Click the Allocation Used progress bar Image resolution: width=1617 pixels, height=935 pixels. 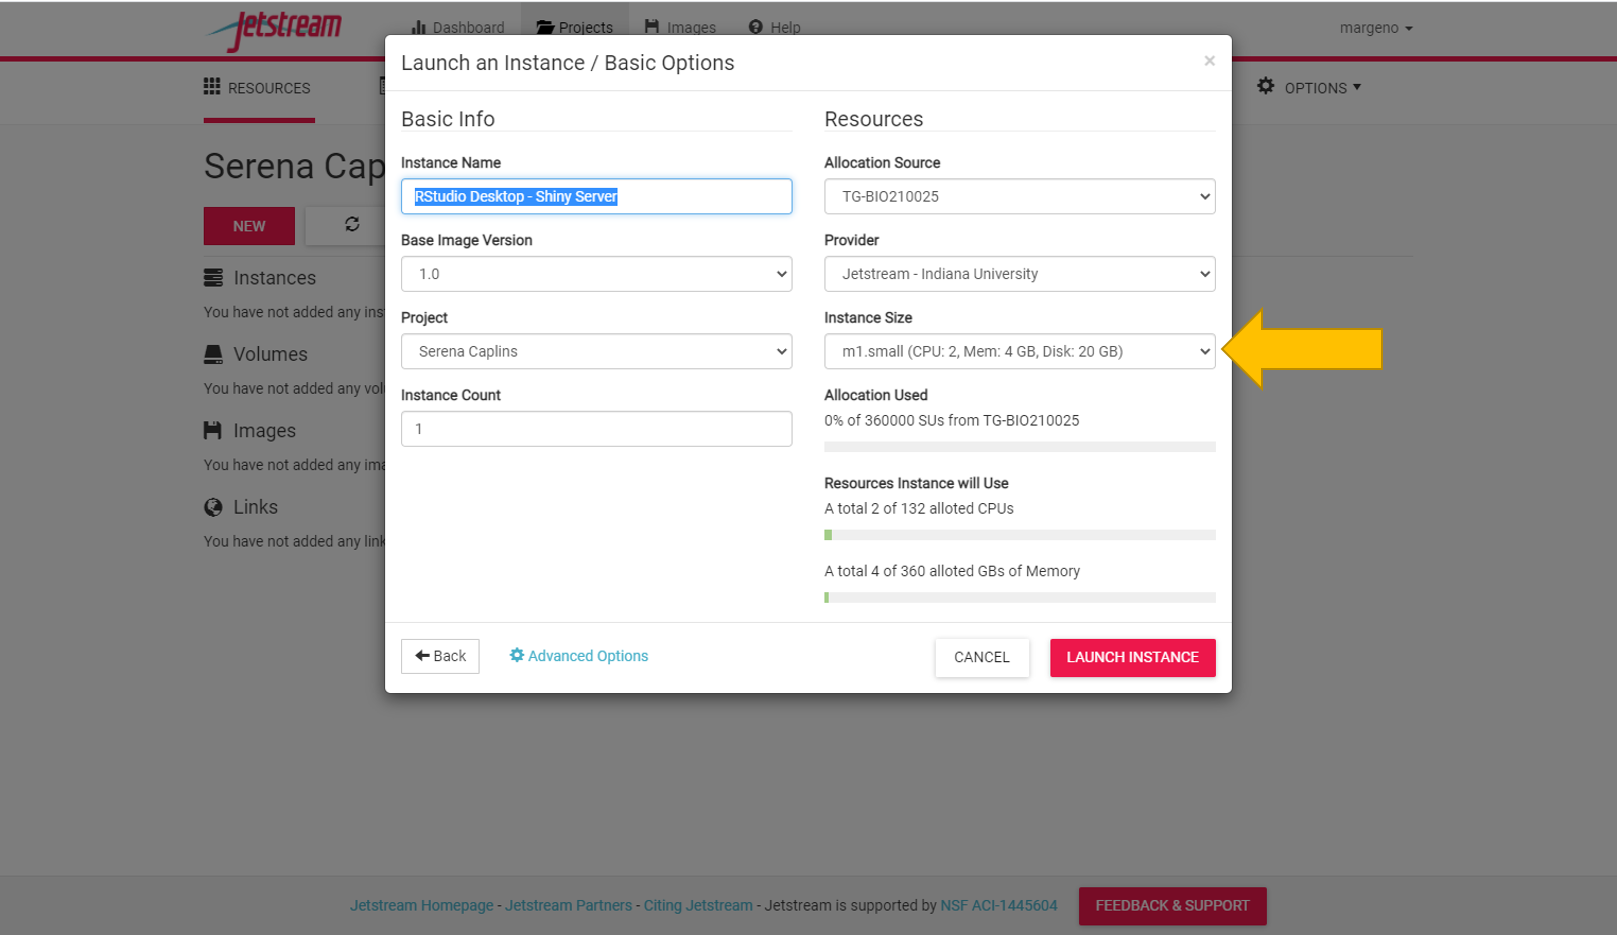click(x=1019, y=447)
